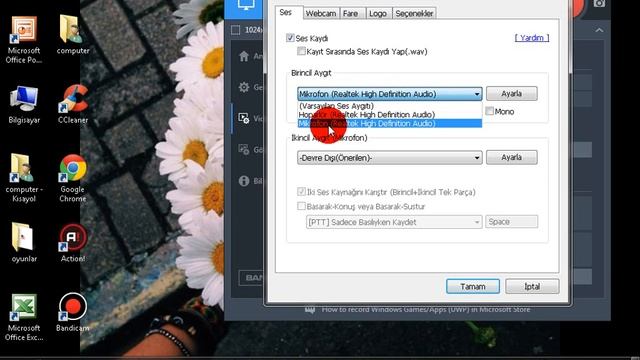This screenshot has width=640, height=360.
Task: Launch Google Chrome from the desktop
Action: (73, 178)
